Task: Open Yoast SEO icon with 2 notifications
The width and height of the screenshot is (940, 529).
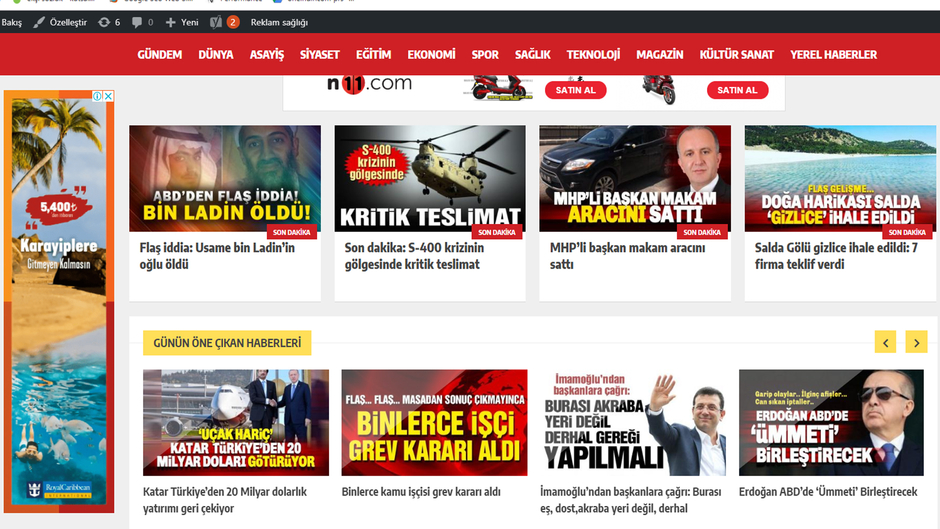Action: 225,22
